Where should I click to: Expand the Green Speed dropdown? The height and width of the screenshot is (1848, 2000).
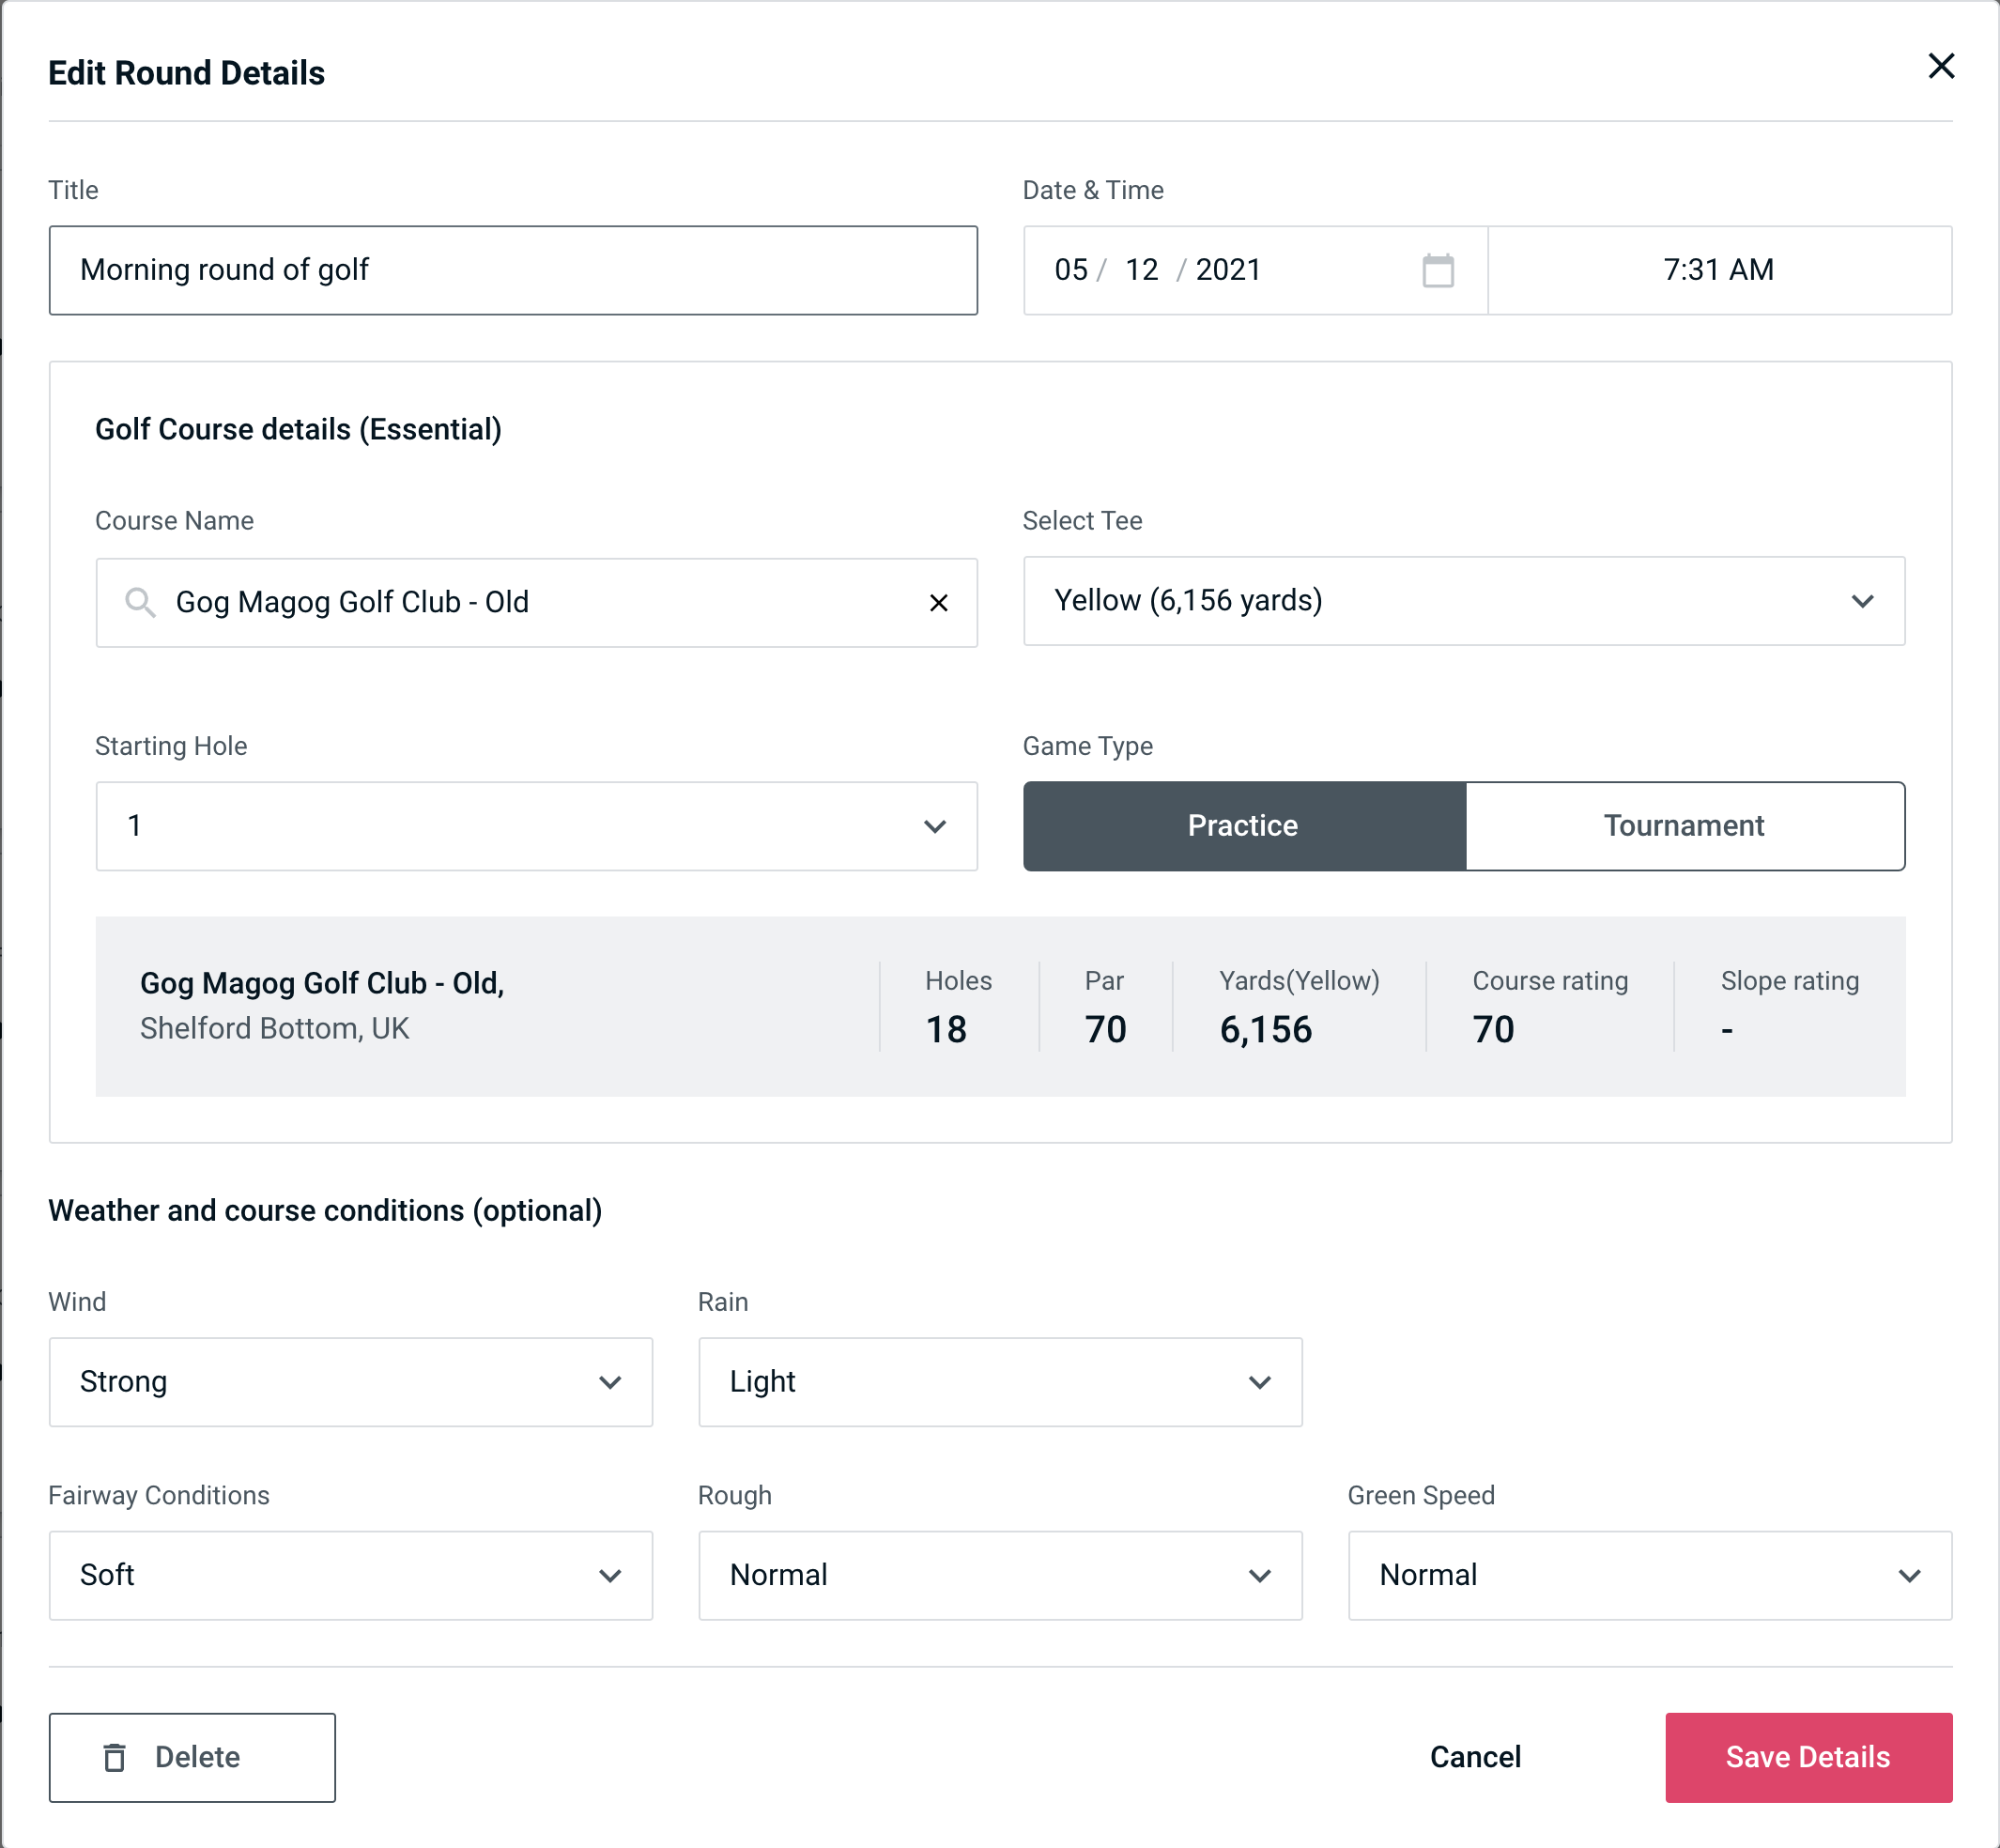[1648, 1575]
